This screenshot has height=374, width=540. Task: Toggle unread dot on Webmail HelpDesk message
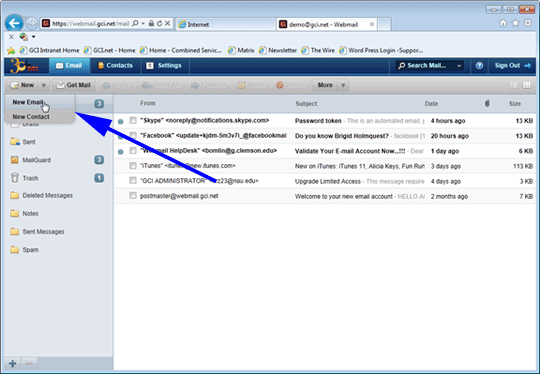click(x=121, y=152)
